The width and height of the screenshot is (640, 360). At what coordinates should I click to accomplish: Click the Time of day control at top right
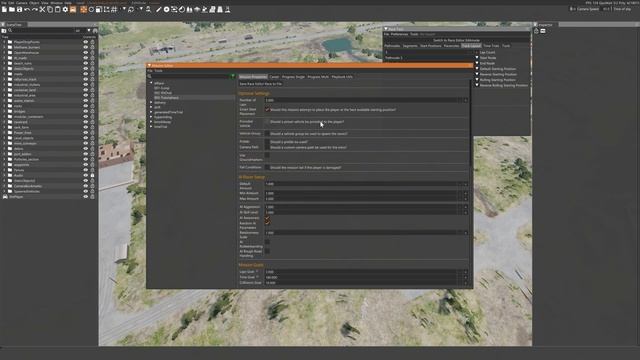coord(621,9)
